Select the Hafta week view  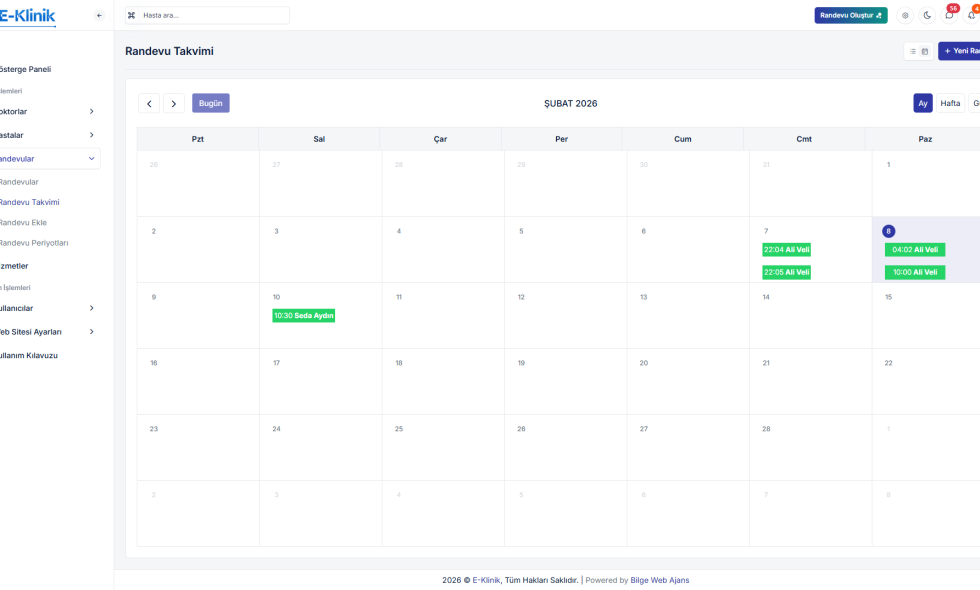click(950, 103)
